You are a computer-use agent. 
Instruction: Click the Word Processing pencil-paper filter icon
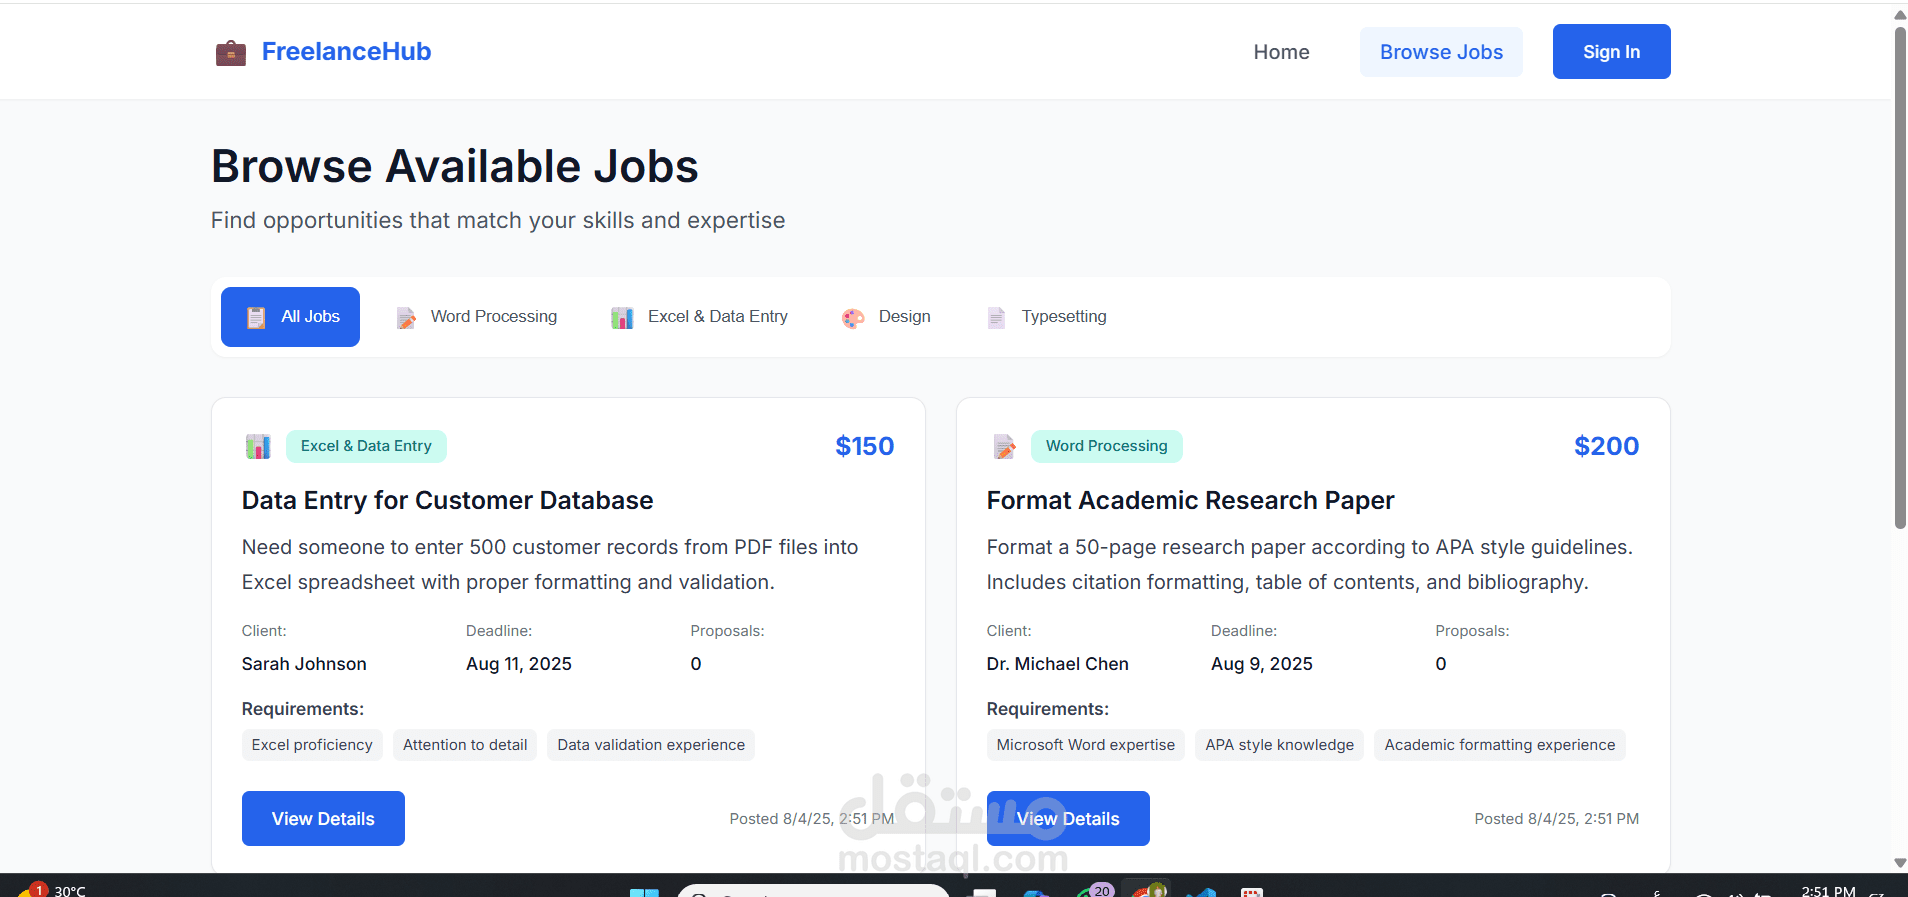click(x=406, y=318)
